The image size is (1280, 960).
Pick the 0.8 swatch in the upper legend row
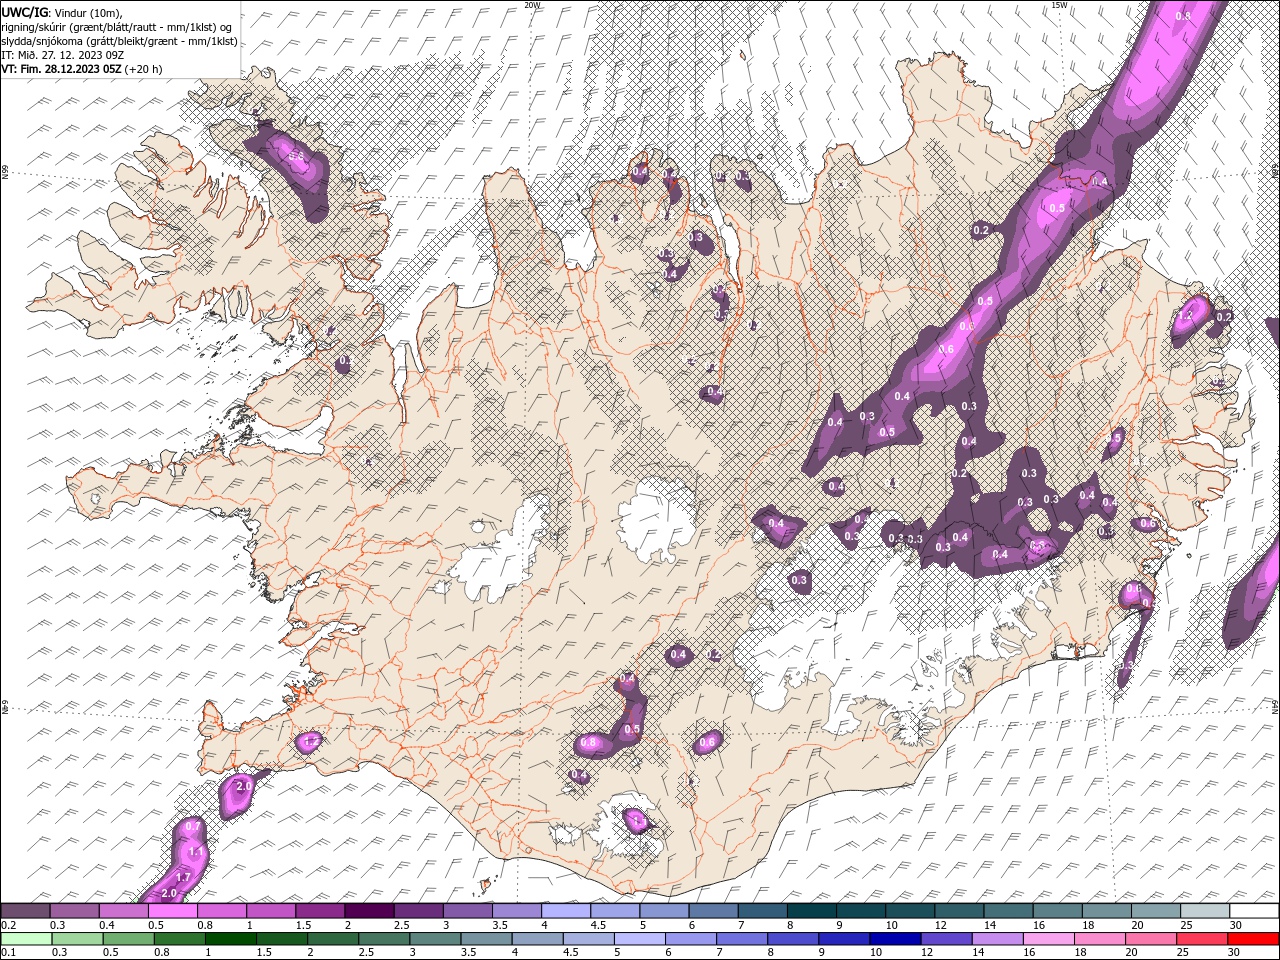221,911
